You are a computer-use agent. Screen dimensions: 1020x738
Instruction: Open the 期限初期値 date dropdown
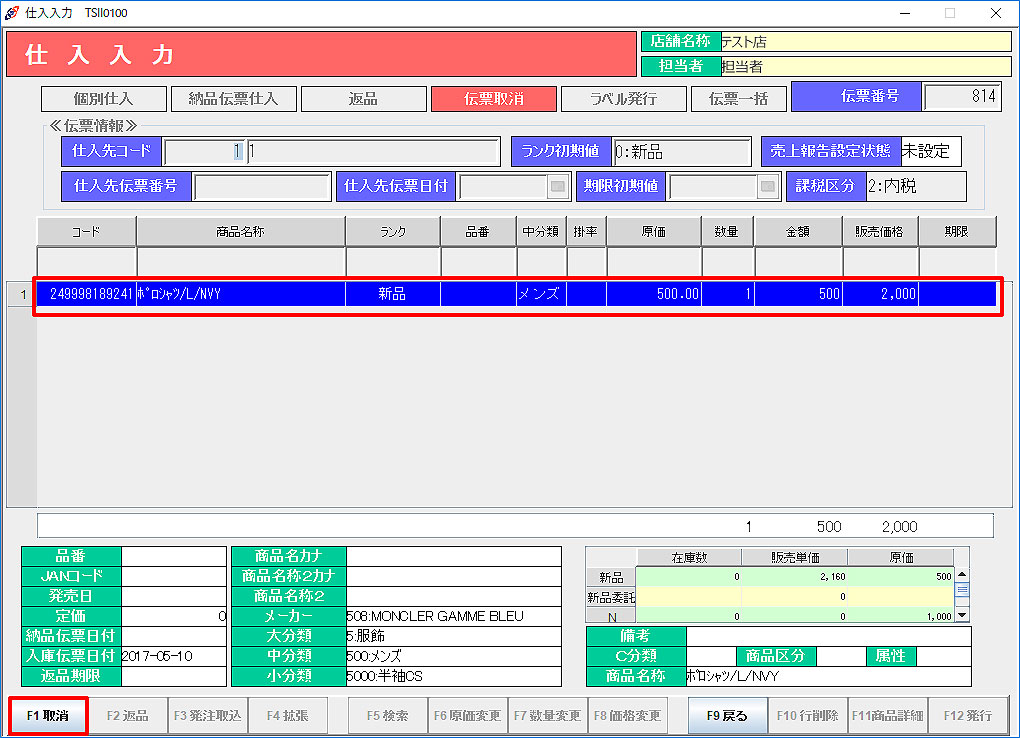pyautogui.click(x=767, y=187)
